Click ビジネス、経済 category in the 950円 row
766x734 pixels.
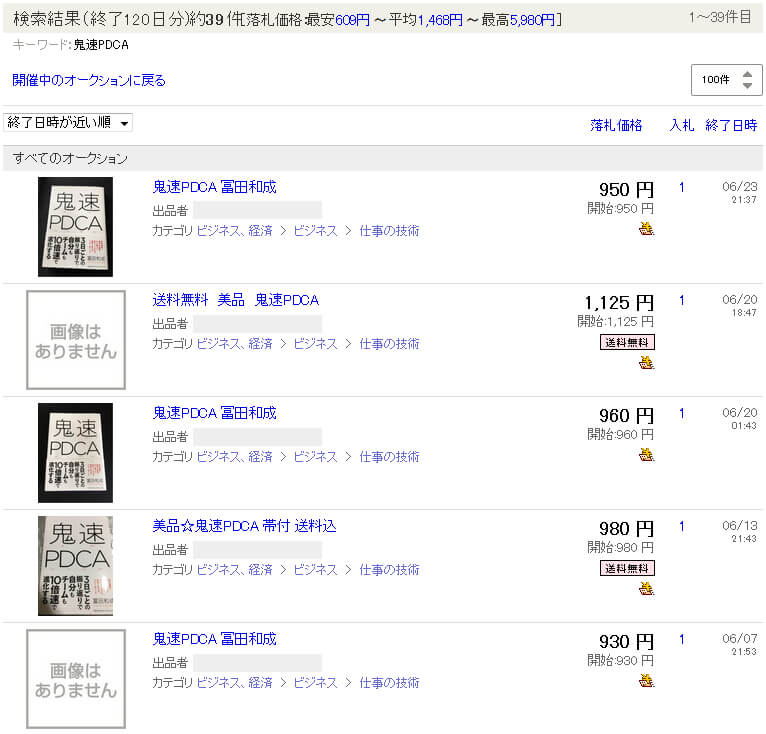tap(234, 231)
